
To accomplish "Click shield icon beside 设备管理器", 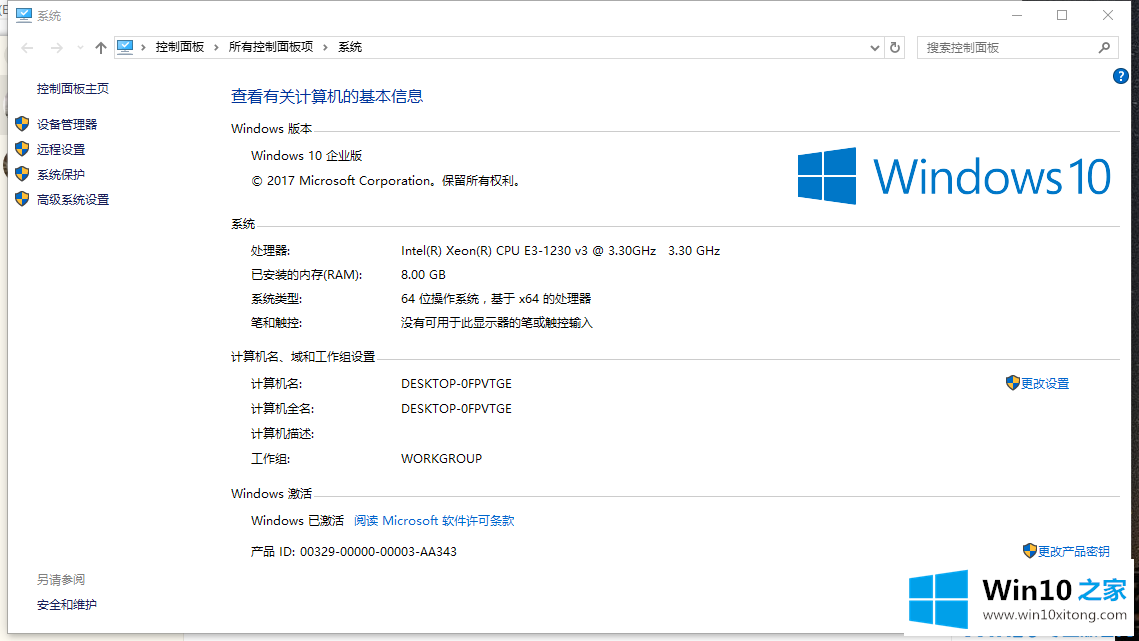I will 22,124.
